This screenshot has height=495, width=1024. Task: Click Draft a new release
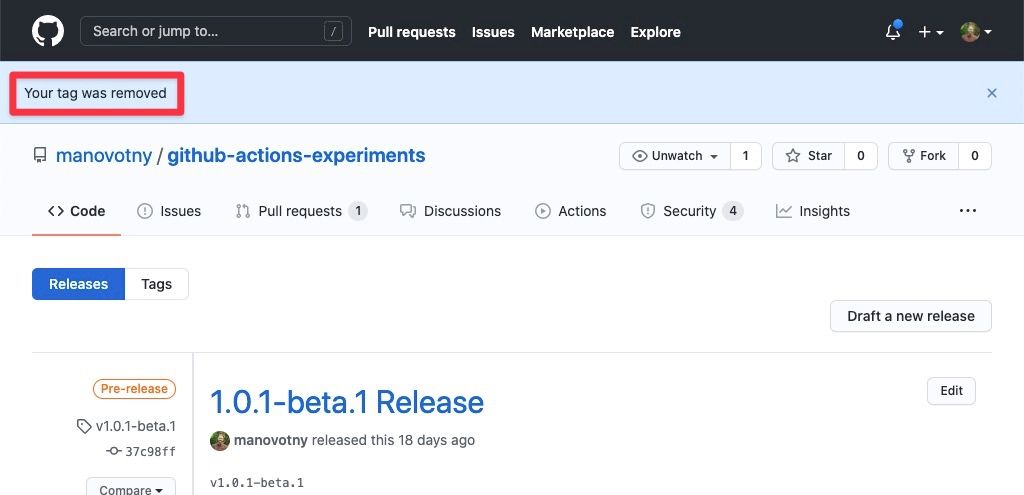[911, 316]
